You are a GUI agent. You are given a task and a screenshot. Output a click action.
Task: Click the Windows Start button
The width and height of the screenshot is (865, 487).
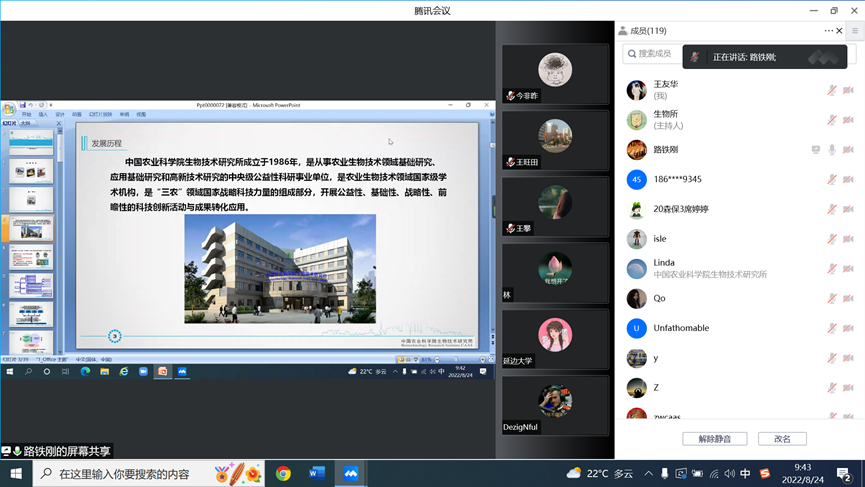16,473
